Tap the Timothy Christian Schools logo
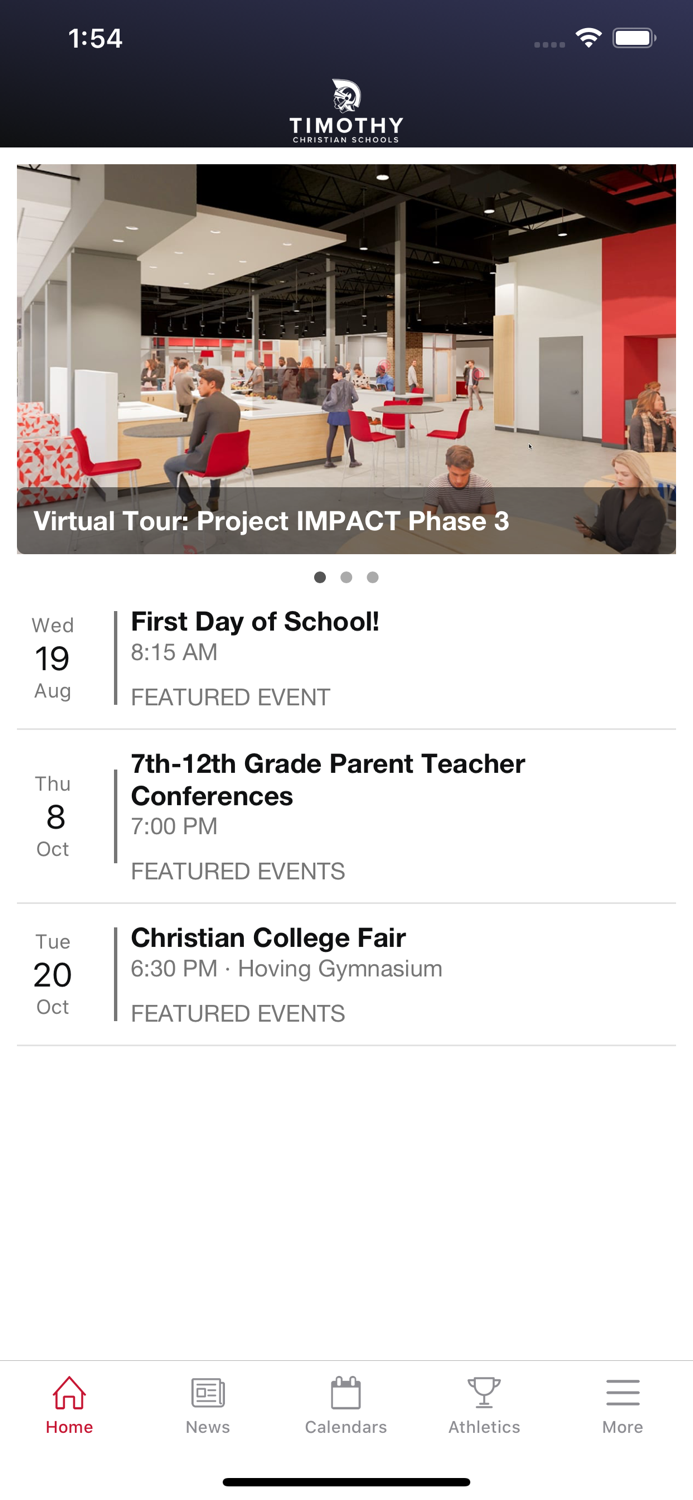This screenshot has height=1500, width=693. click(x=346, y=110)
